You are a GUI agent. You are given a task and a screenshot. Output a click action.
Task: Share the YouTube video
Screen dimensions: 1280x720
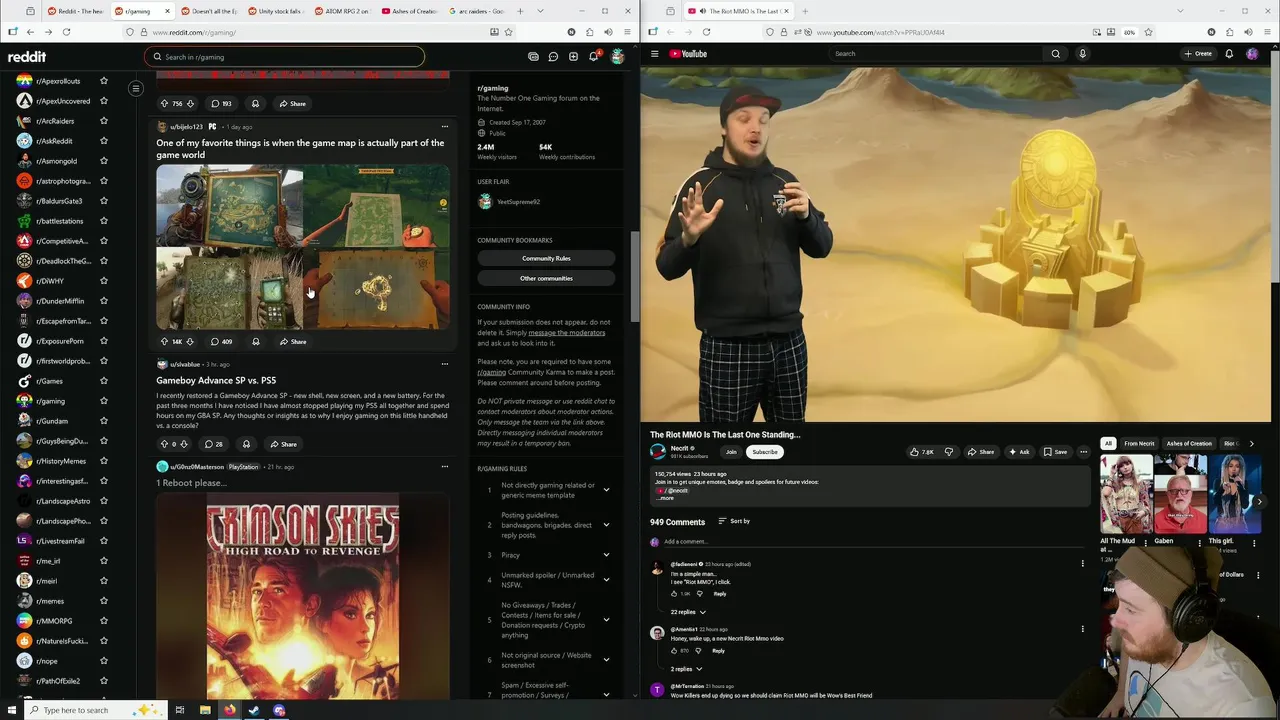[x=980, y=452]
